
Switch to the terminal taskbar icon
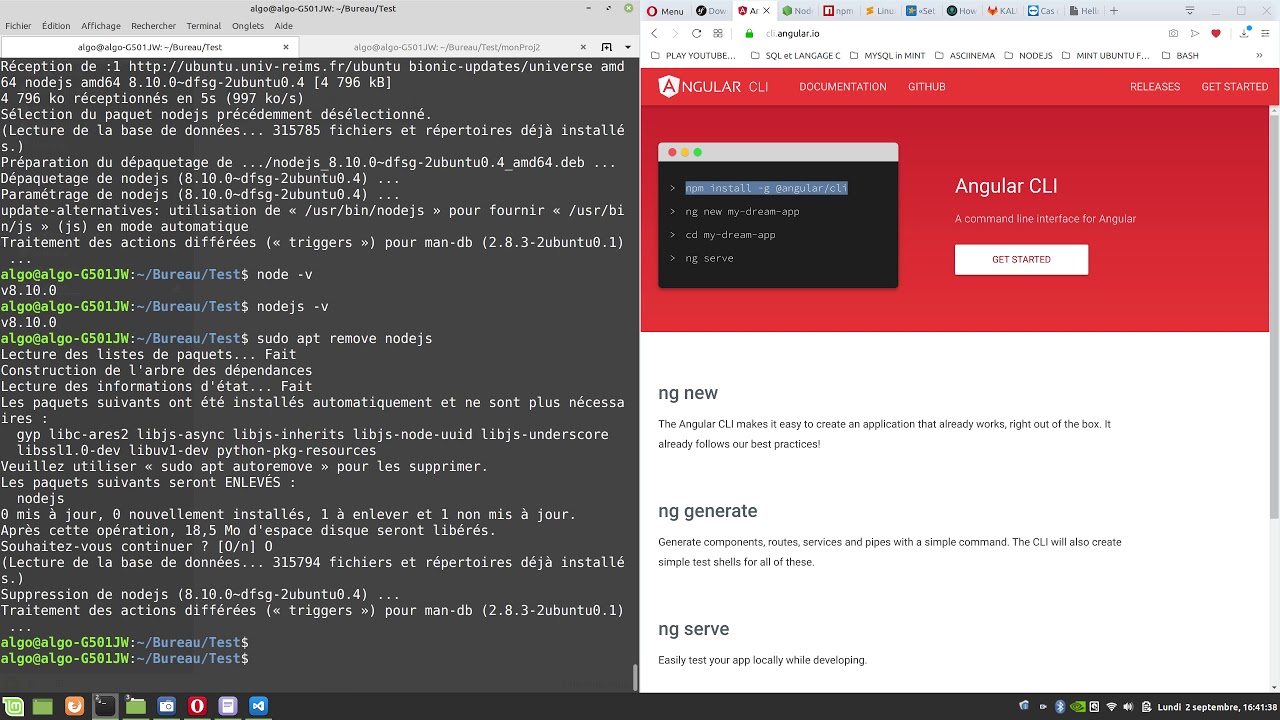[x=105, y=706]
